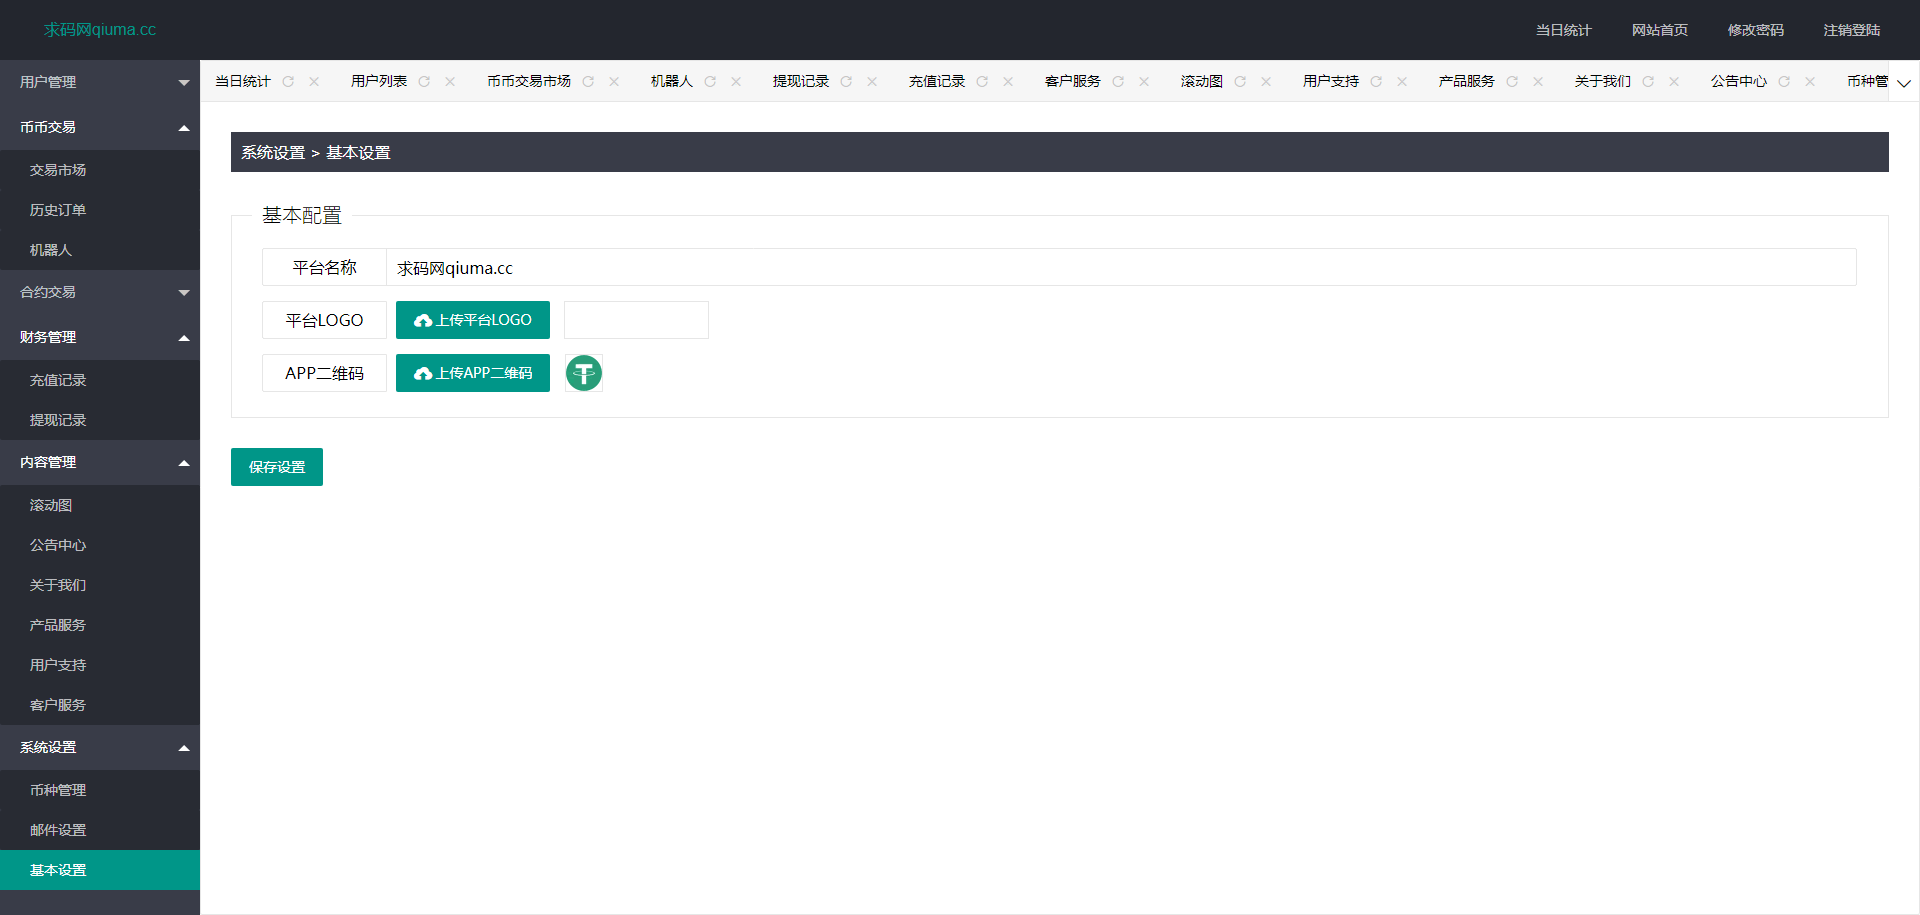The width and height of the screenshot is (1920, 915).
Task: Close the 客户服务 tab
Action: pos(1144,82)
